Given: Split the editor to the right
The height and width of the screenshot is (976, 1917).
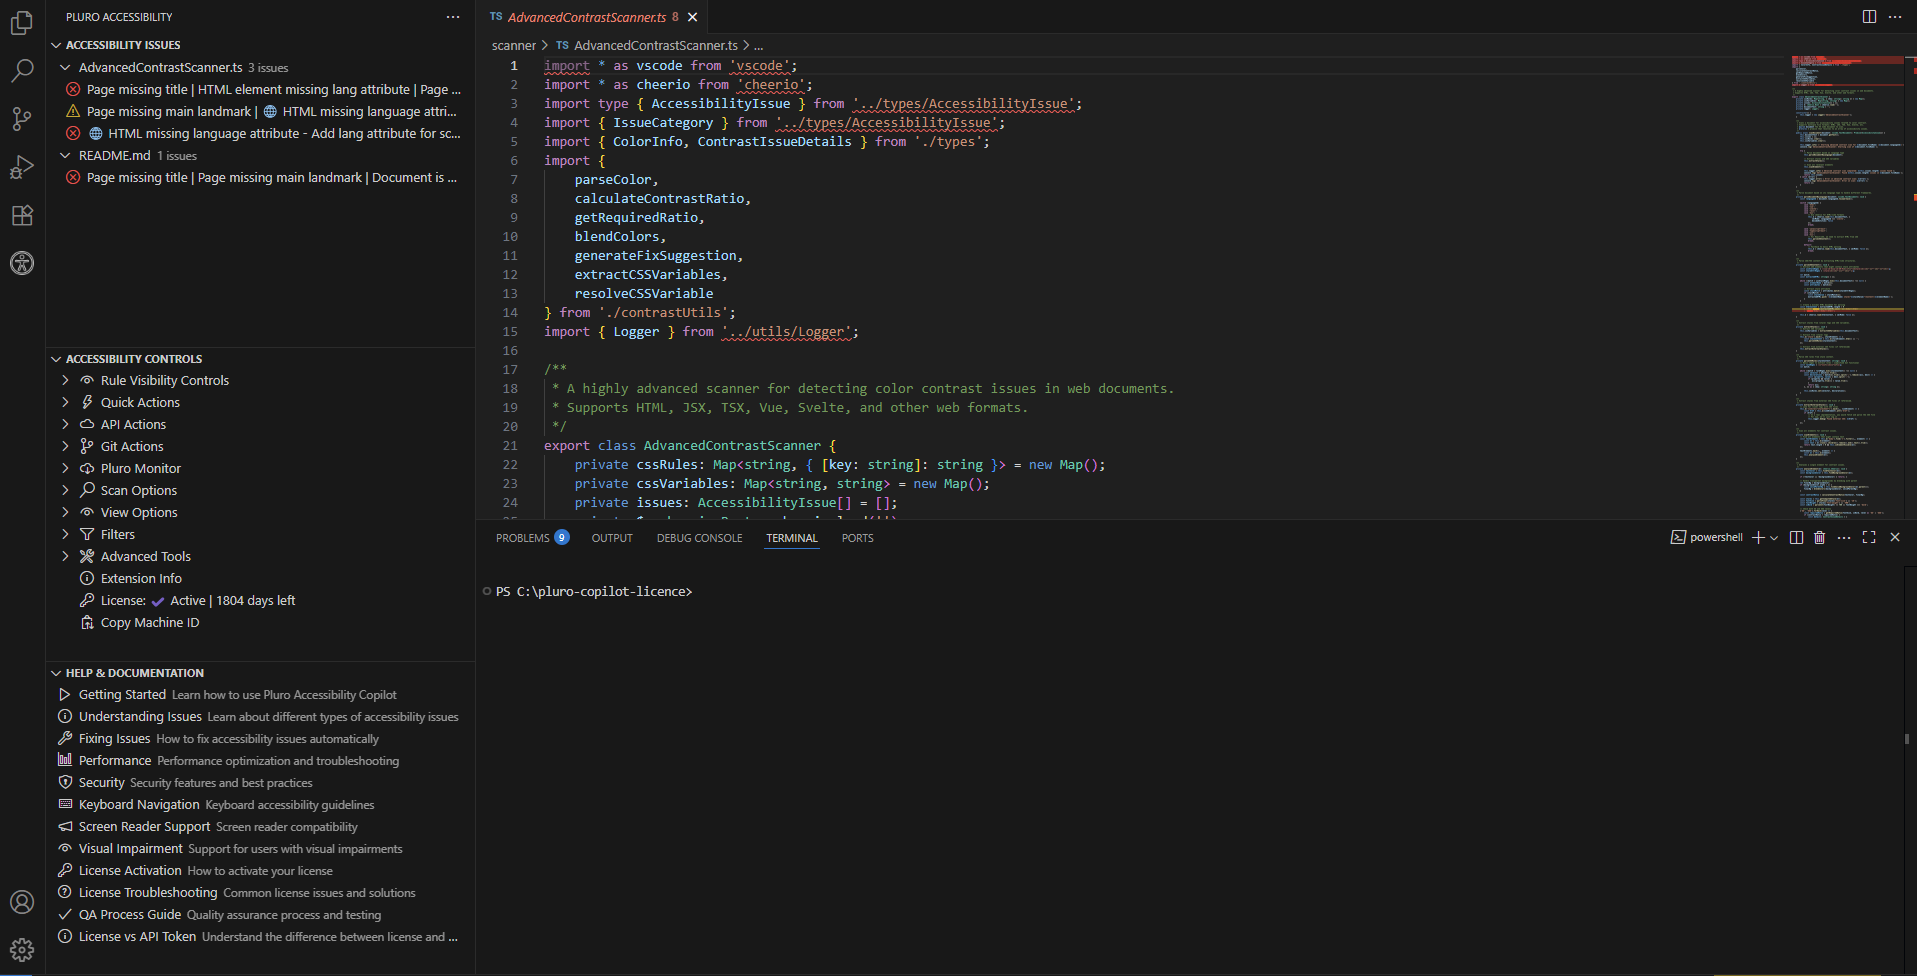Looking at the screenshot, I should 1869,16.
